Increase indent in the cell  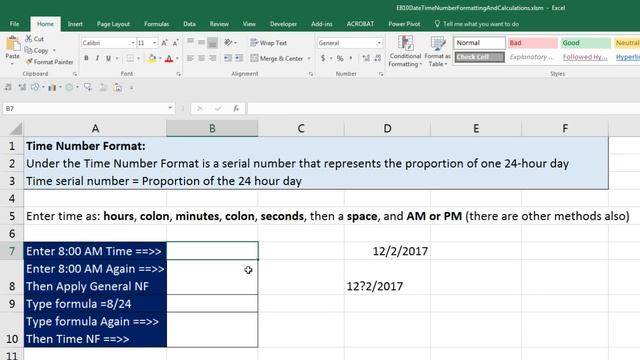point(239,58)
